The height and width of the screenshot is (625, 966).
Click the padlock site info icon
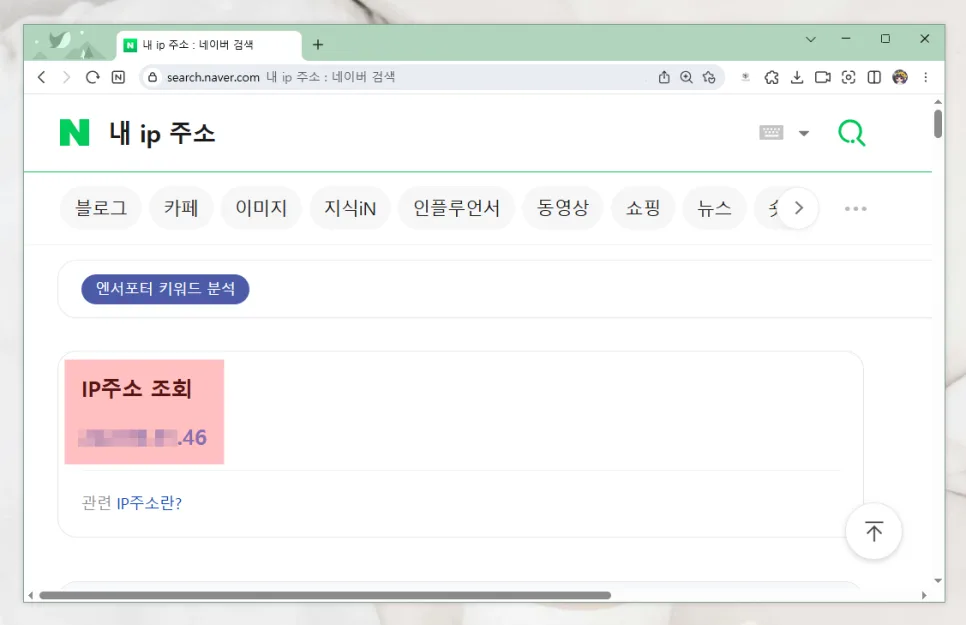(153, 77)
